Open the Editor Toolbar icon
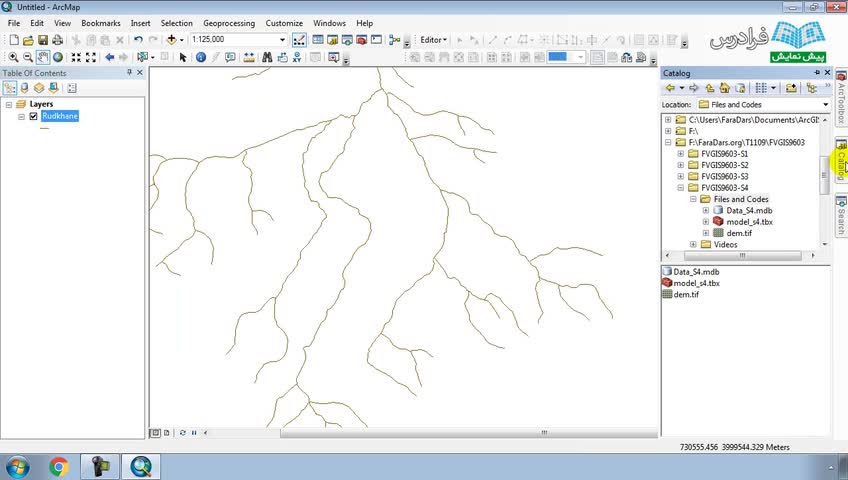This screenshot has width=848, height=480. pos(299,40)
